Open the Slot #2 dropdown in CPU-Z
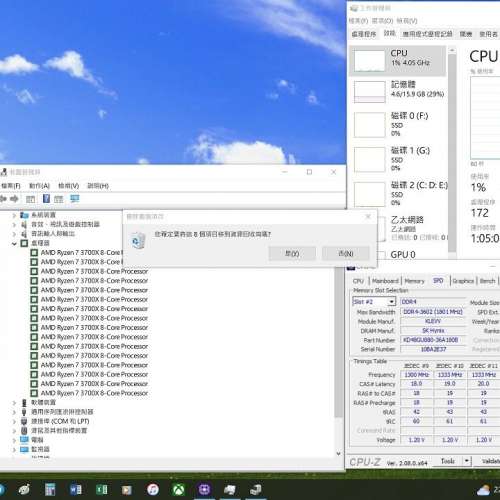The width and height of the screenshot is (500, 500). point(392,302)
